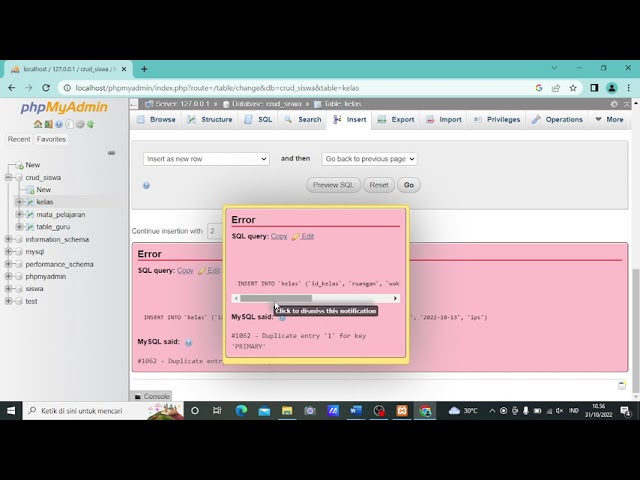Image resolution: width=640 pixels, height=480 pixels.
Task: Open phpMyAdmin documentation icon
Action: [59, 124]
